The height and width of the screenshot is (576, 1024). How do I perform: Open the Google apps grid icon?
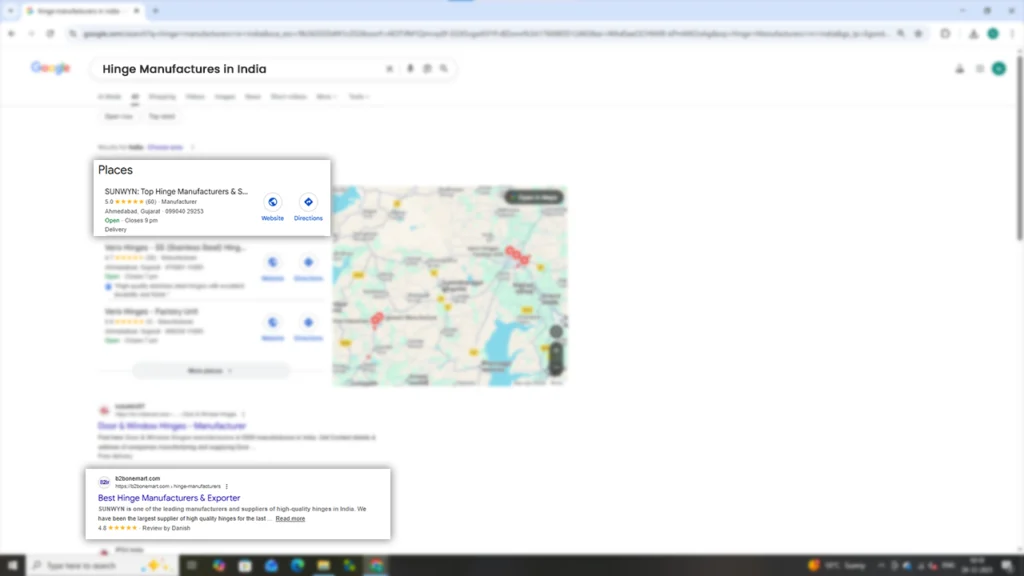[x=978, y=68]
